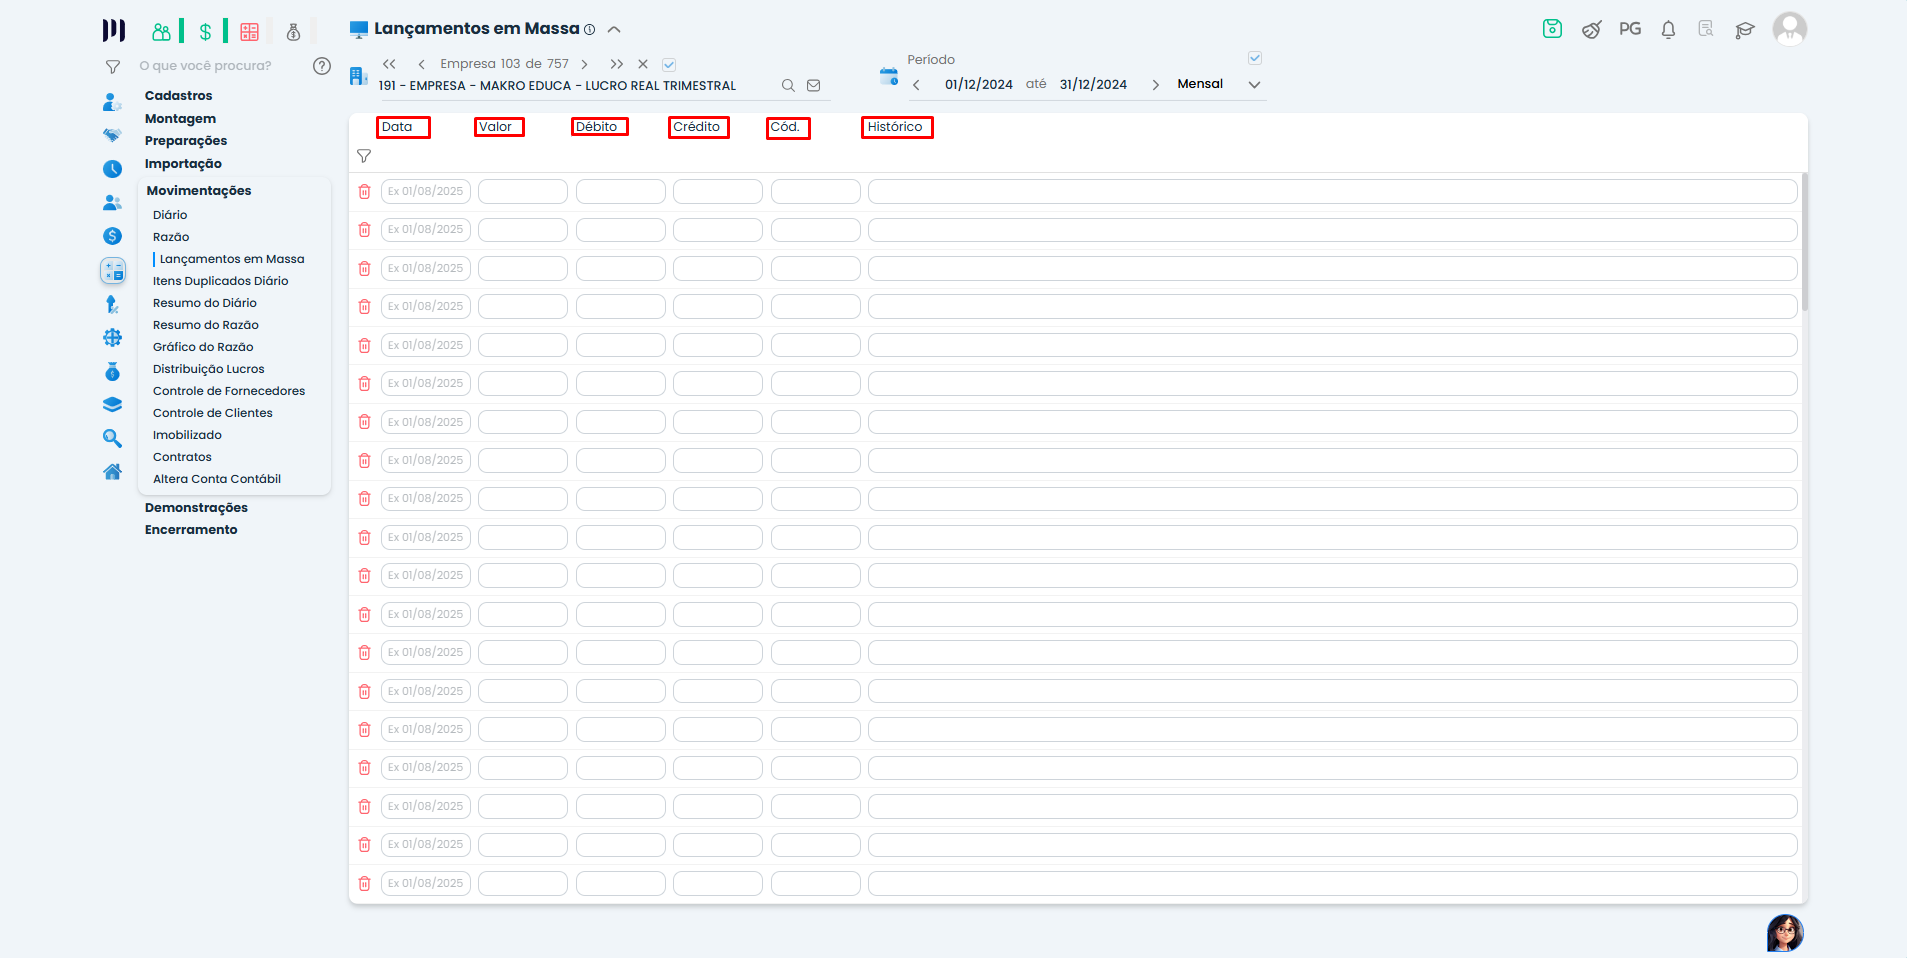The height and width of the screenshot is (958, 1907).
Task: Open the green dollar-sign module icon
Action: [205, 32]
